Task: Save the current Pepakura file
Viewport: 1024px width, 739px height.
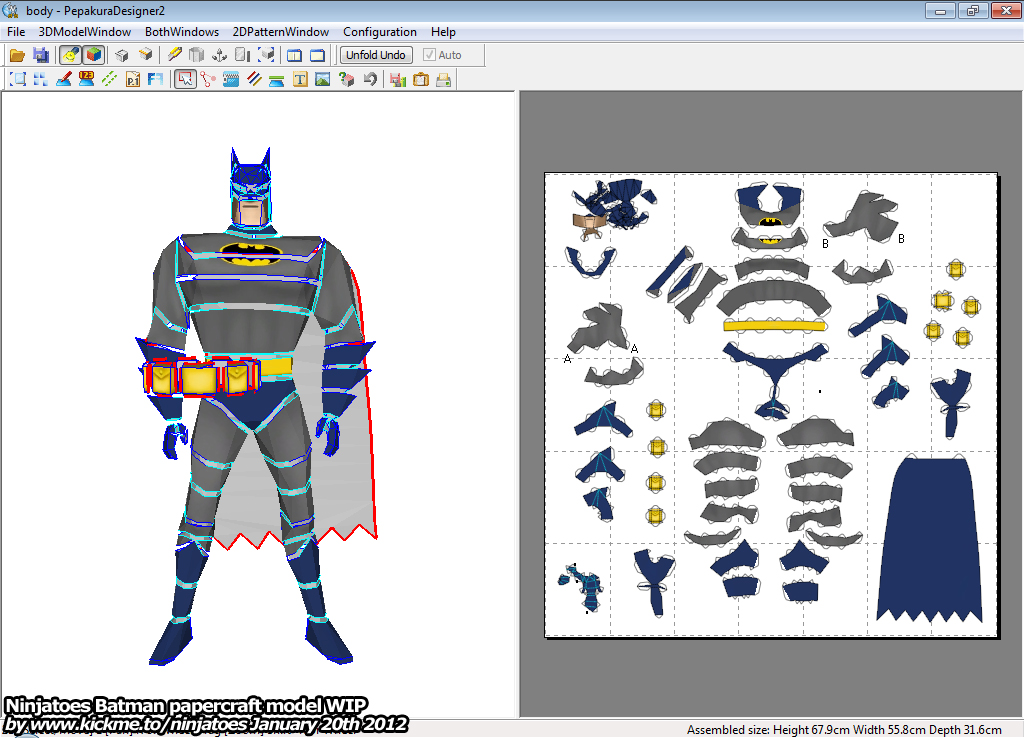Action: 40,55
